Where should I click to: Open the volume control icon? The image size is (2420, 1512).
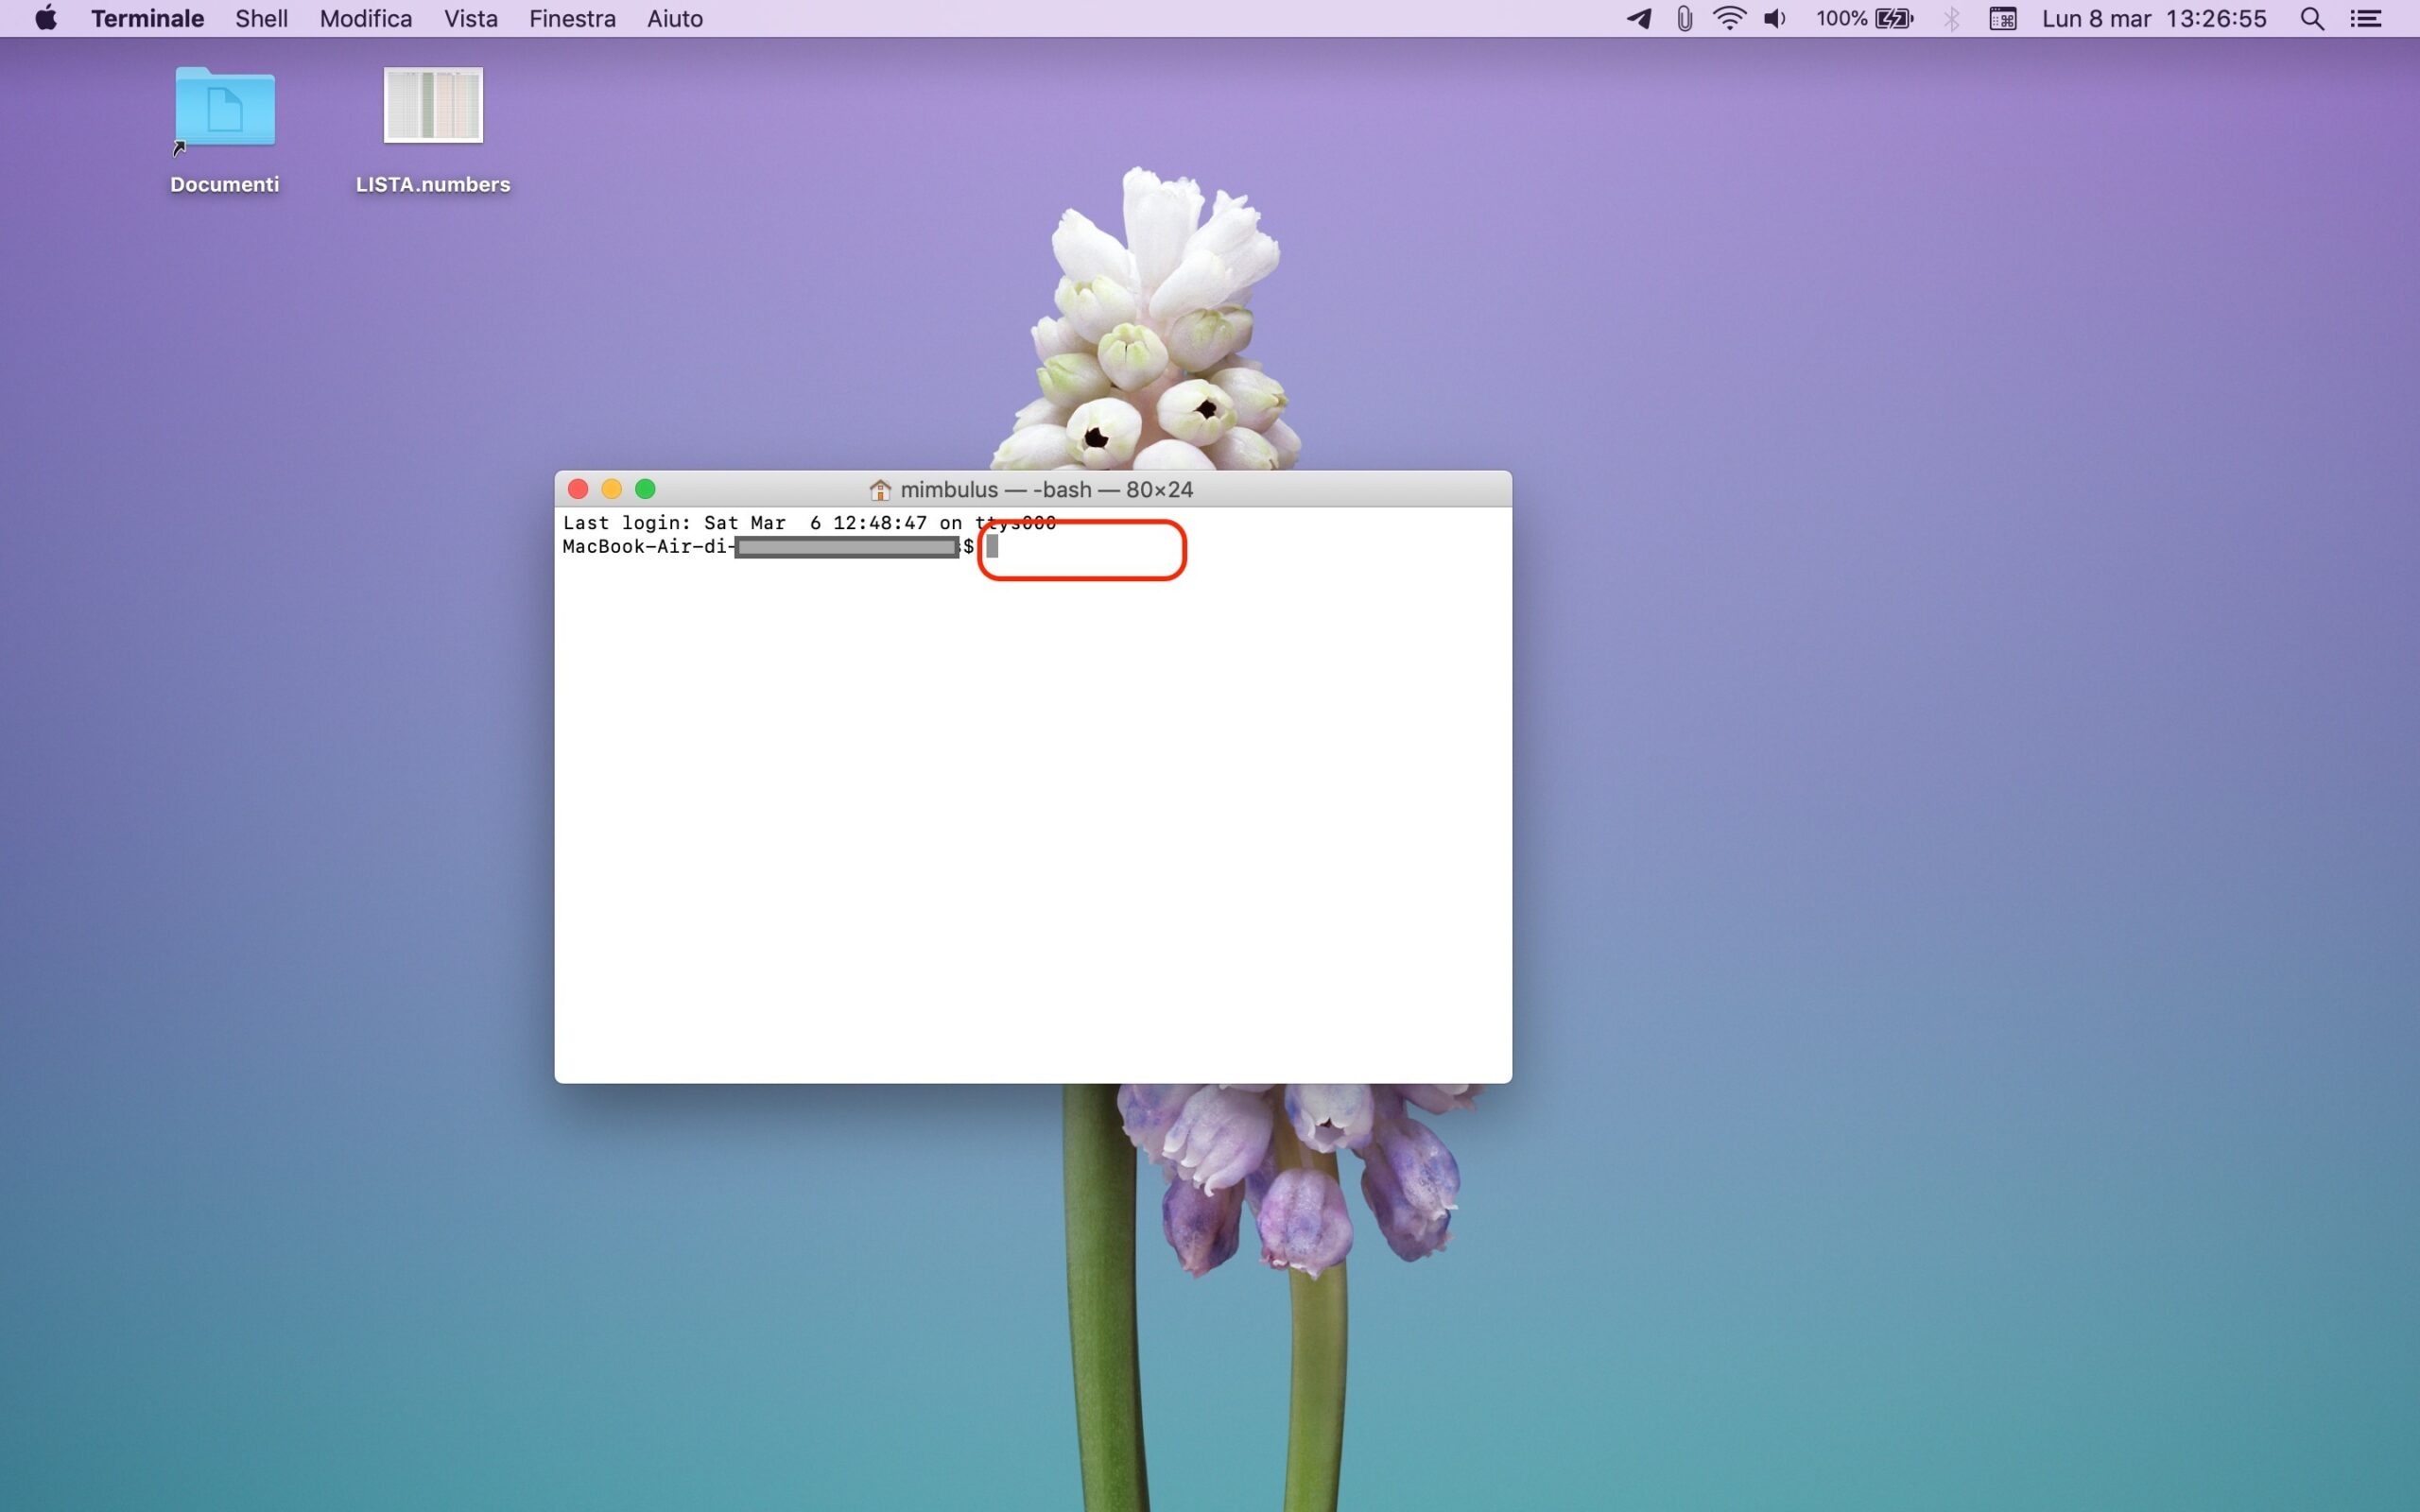click(1775, 18)
